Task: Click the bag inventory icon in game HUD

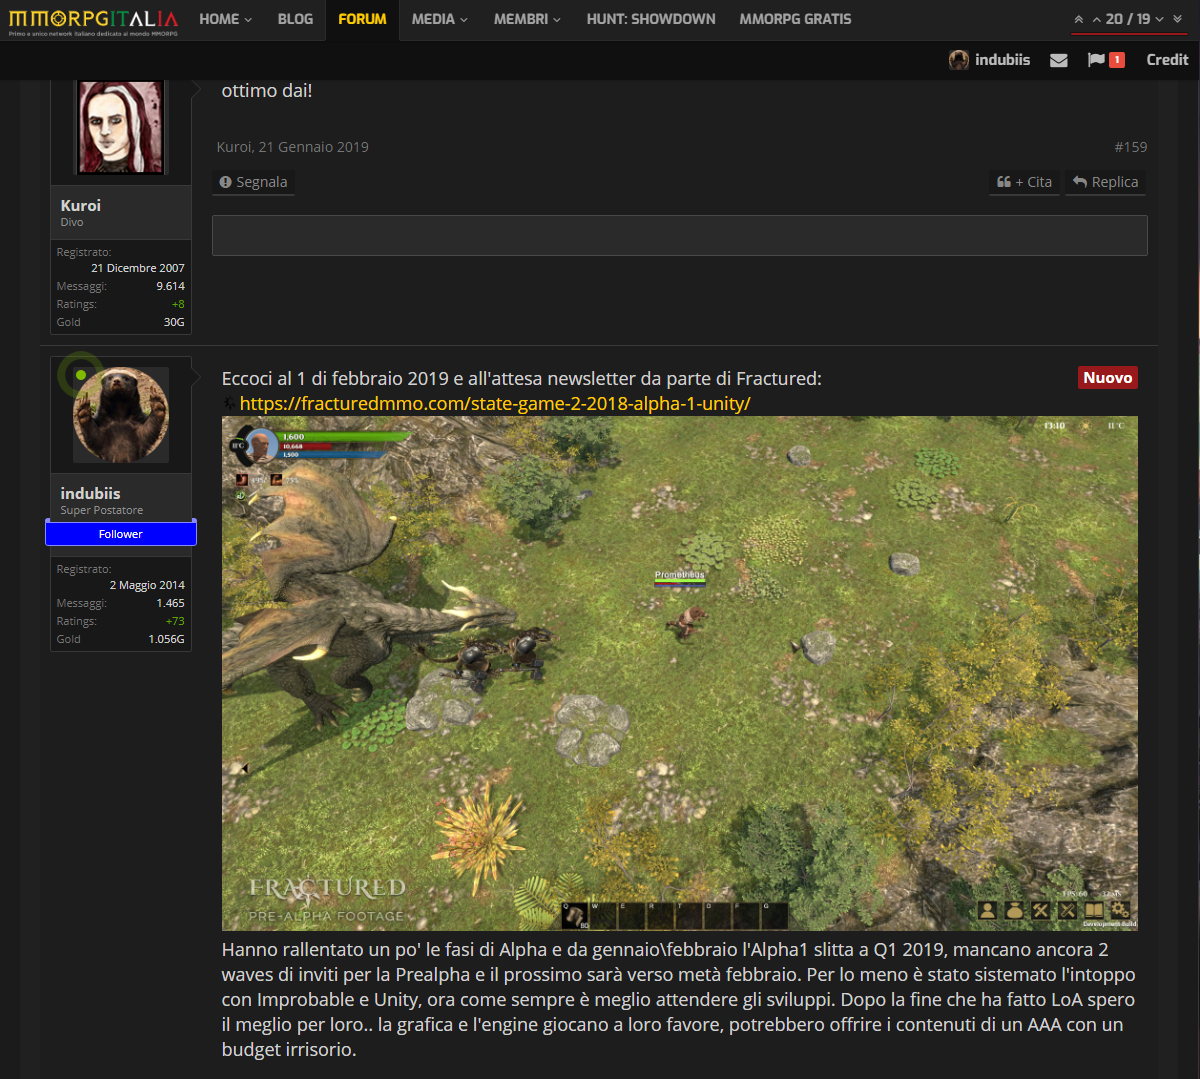Action: [x=1014, y=910]
